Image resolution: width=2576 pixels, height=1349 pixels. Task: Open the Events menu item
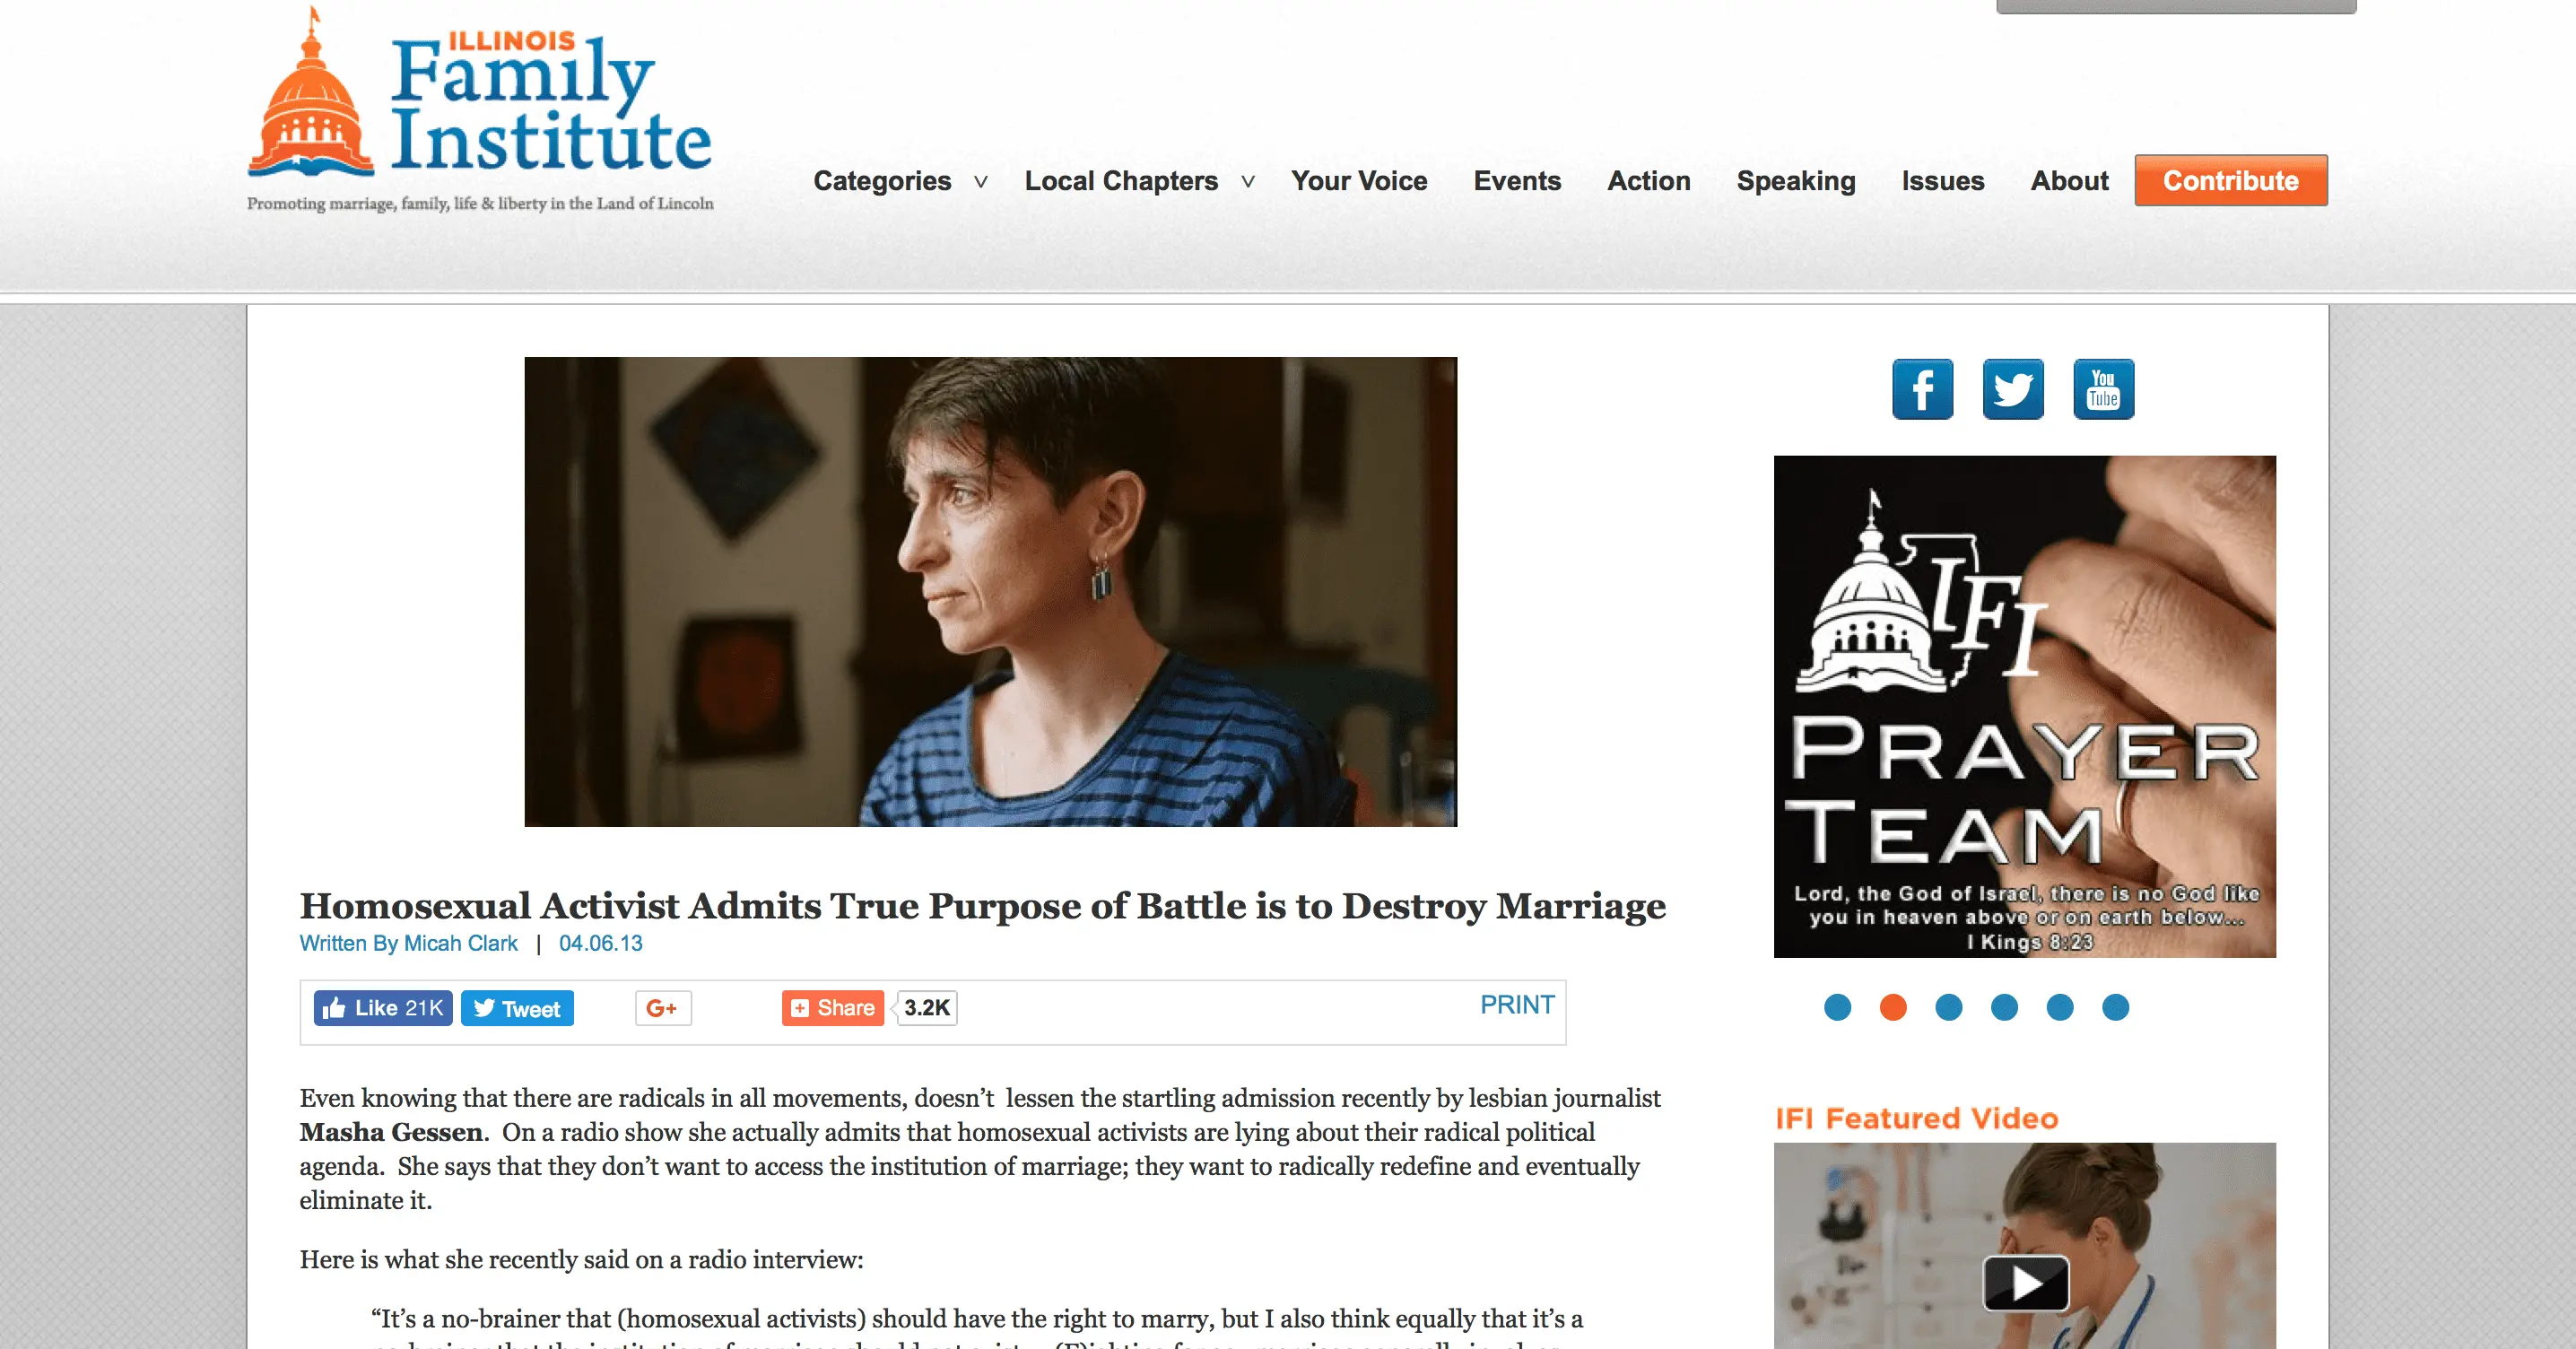[x=1517, y=181]
